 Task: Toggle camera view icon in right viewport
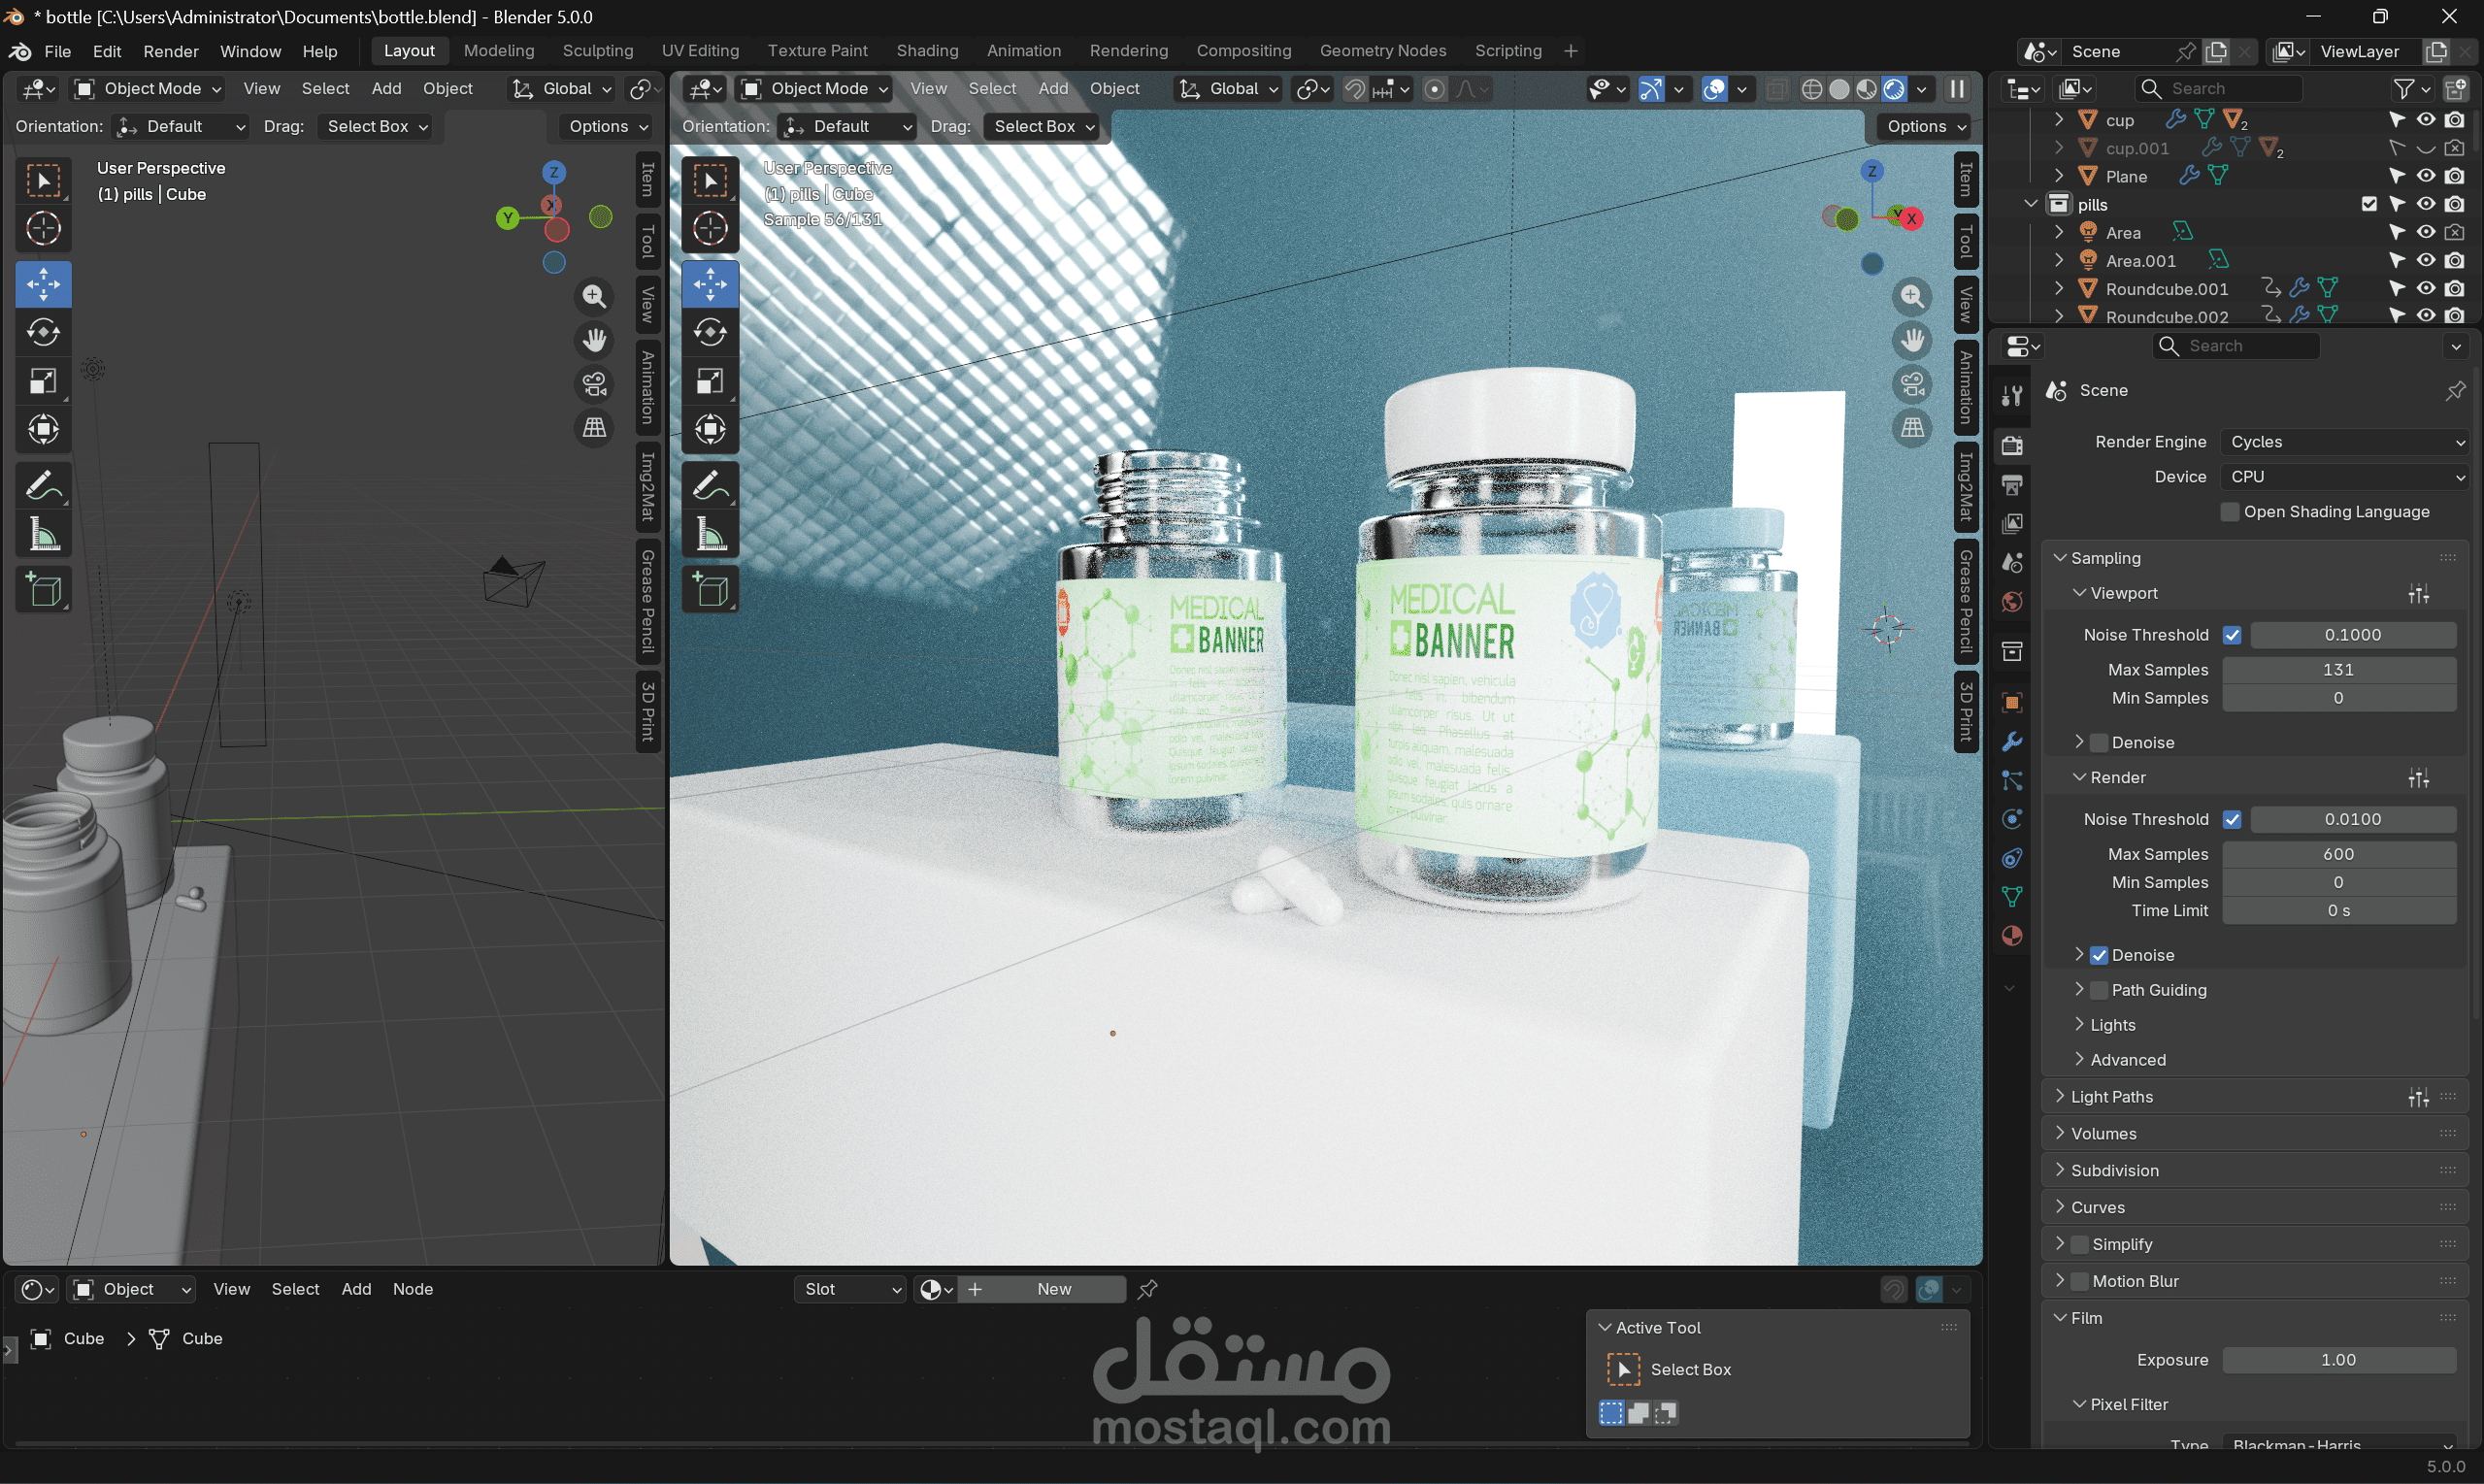point(1912,385)
